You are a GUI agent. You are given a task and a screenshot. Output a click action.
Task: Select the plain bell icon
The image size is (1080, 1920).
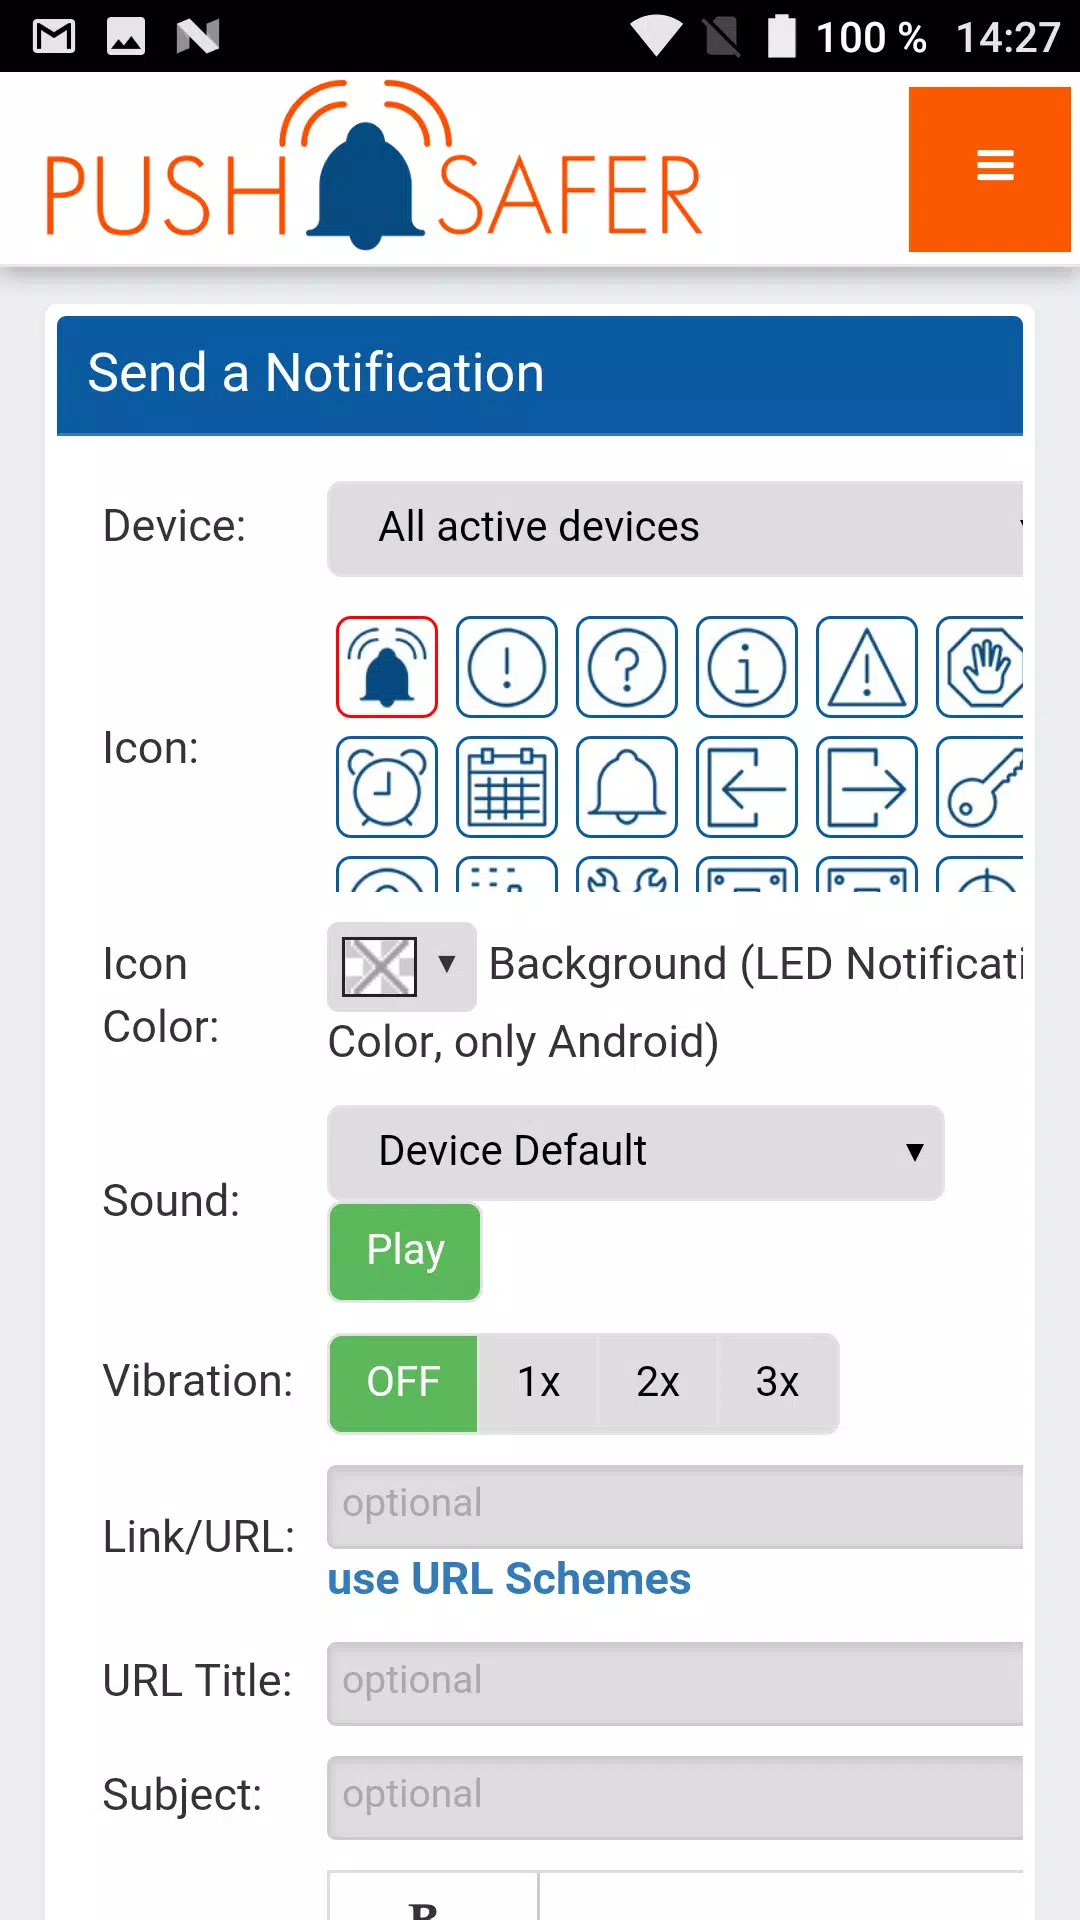point(627,787)
